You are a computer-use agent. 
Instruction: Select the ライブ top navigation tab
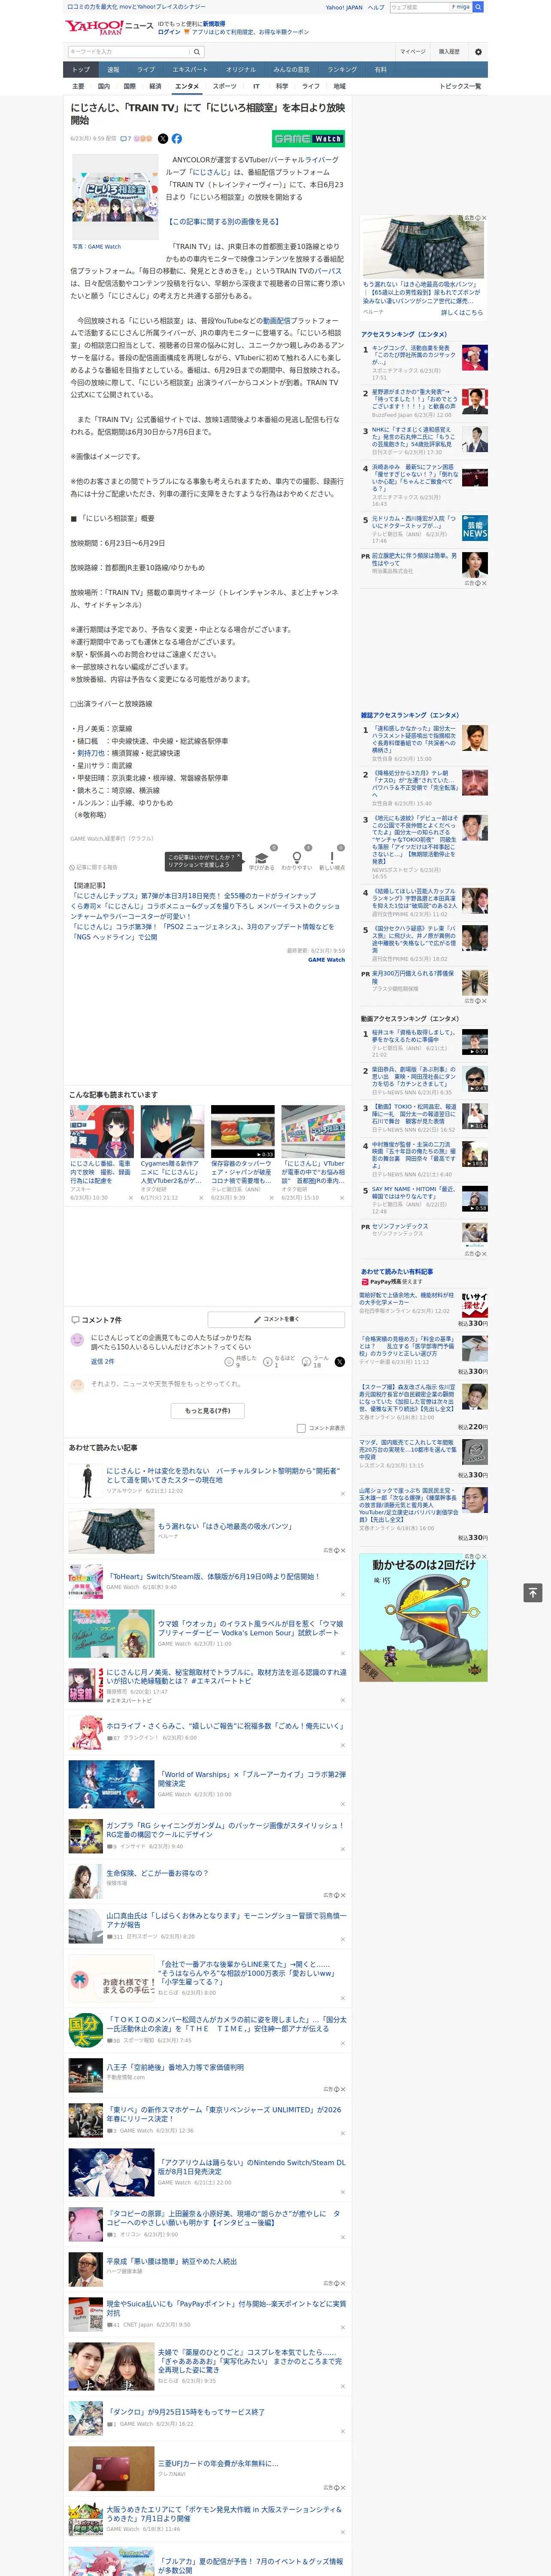[x=146, y=70]
